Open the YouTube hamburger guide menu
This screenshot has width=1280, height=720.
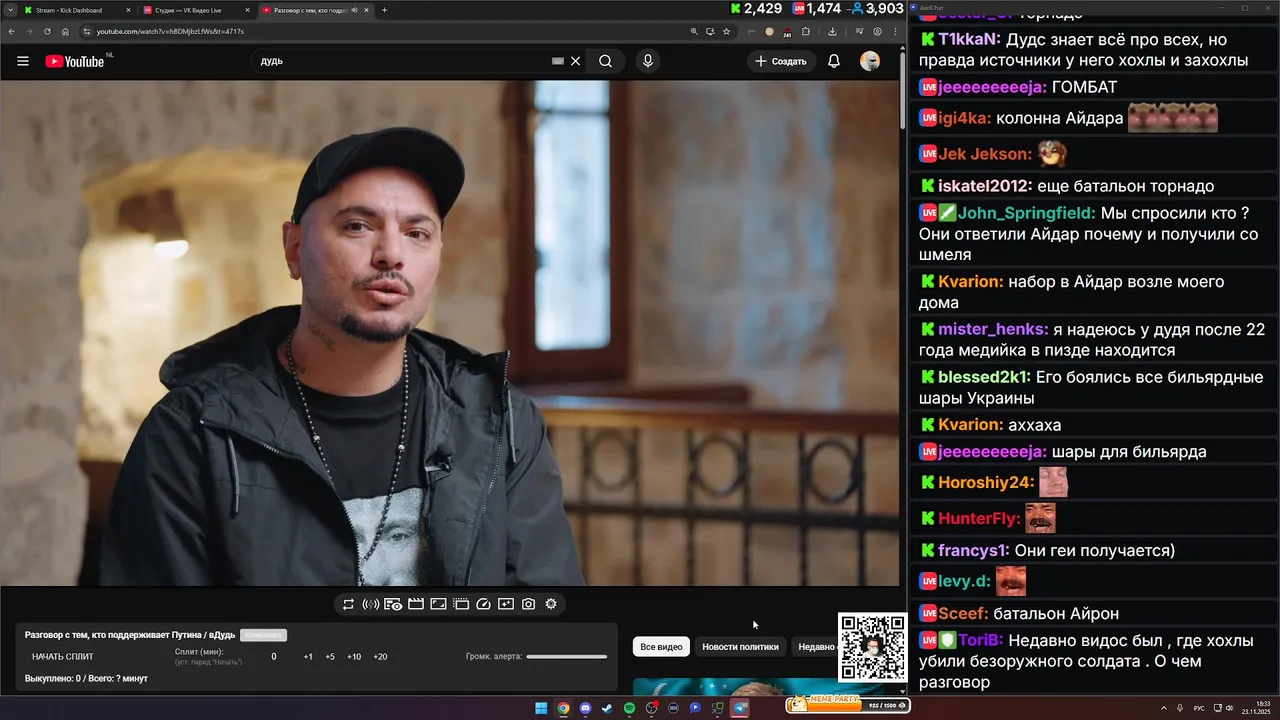click(x=23, y=61)
